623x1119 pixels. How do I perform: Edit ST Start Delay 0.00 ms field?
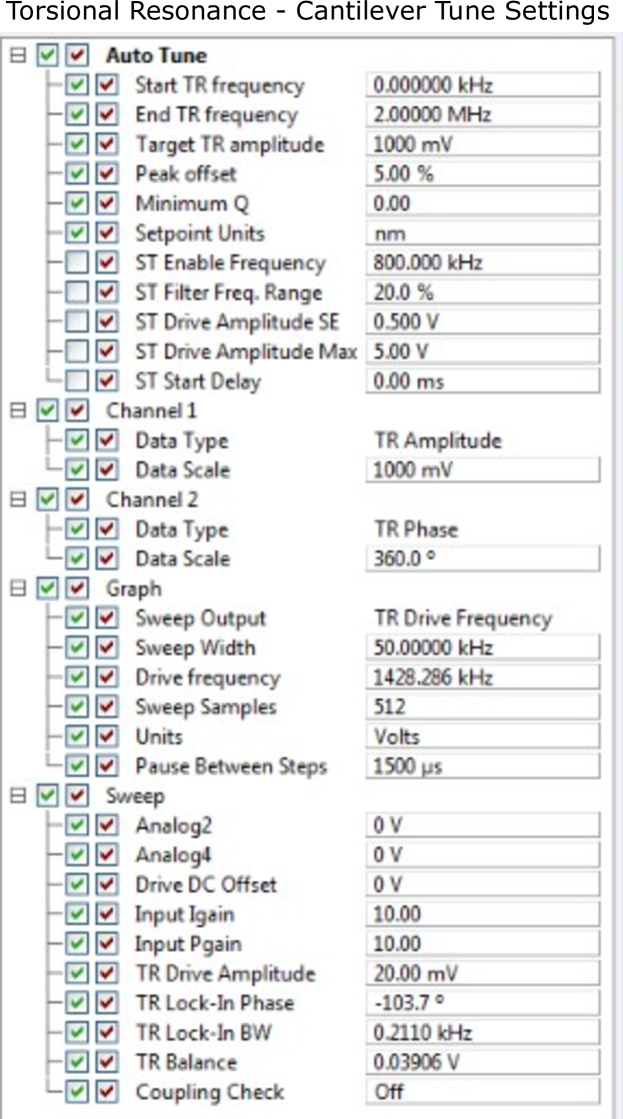coord(483,382)
